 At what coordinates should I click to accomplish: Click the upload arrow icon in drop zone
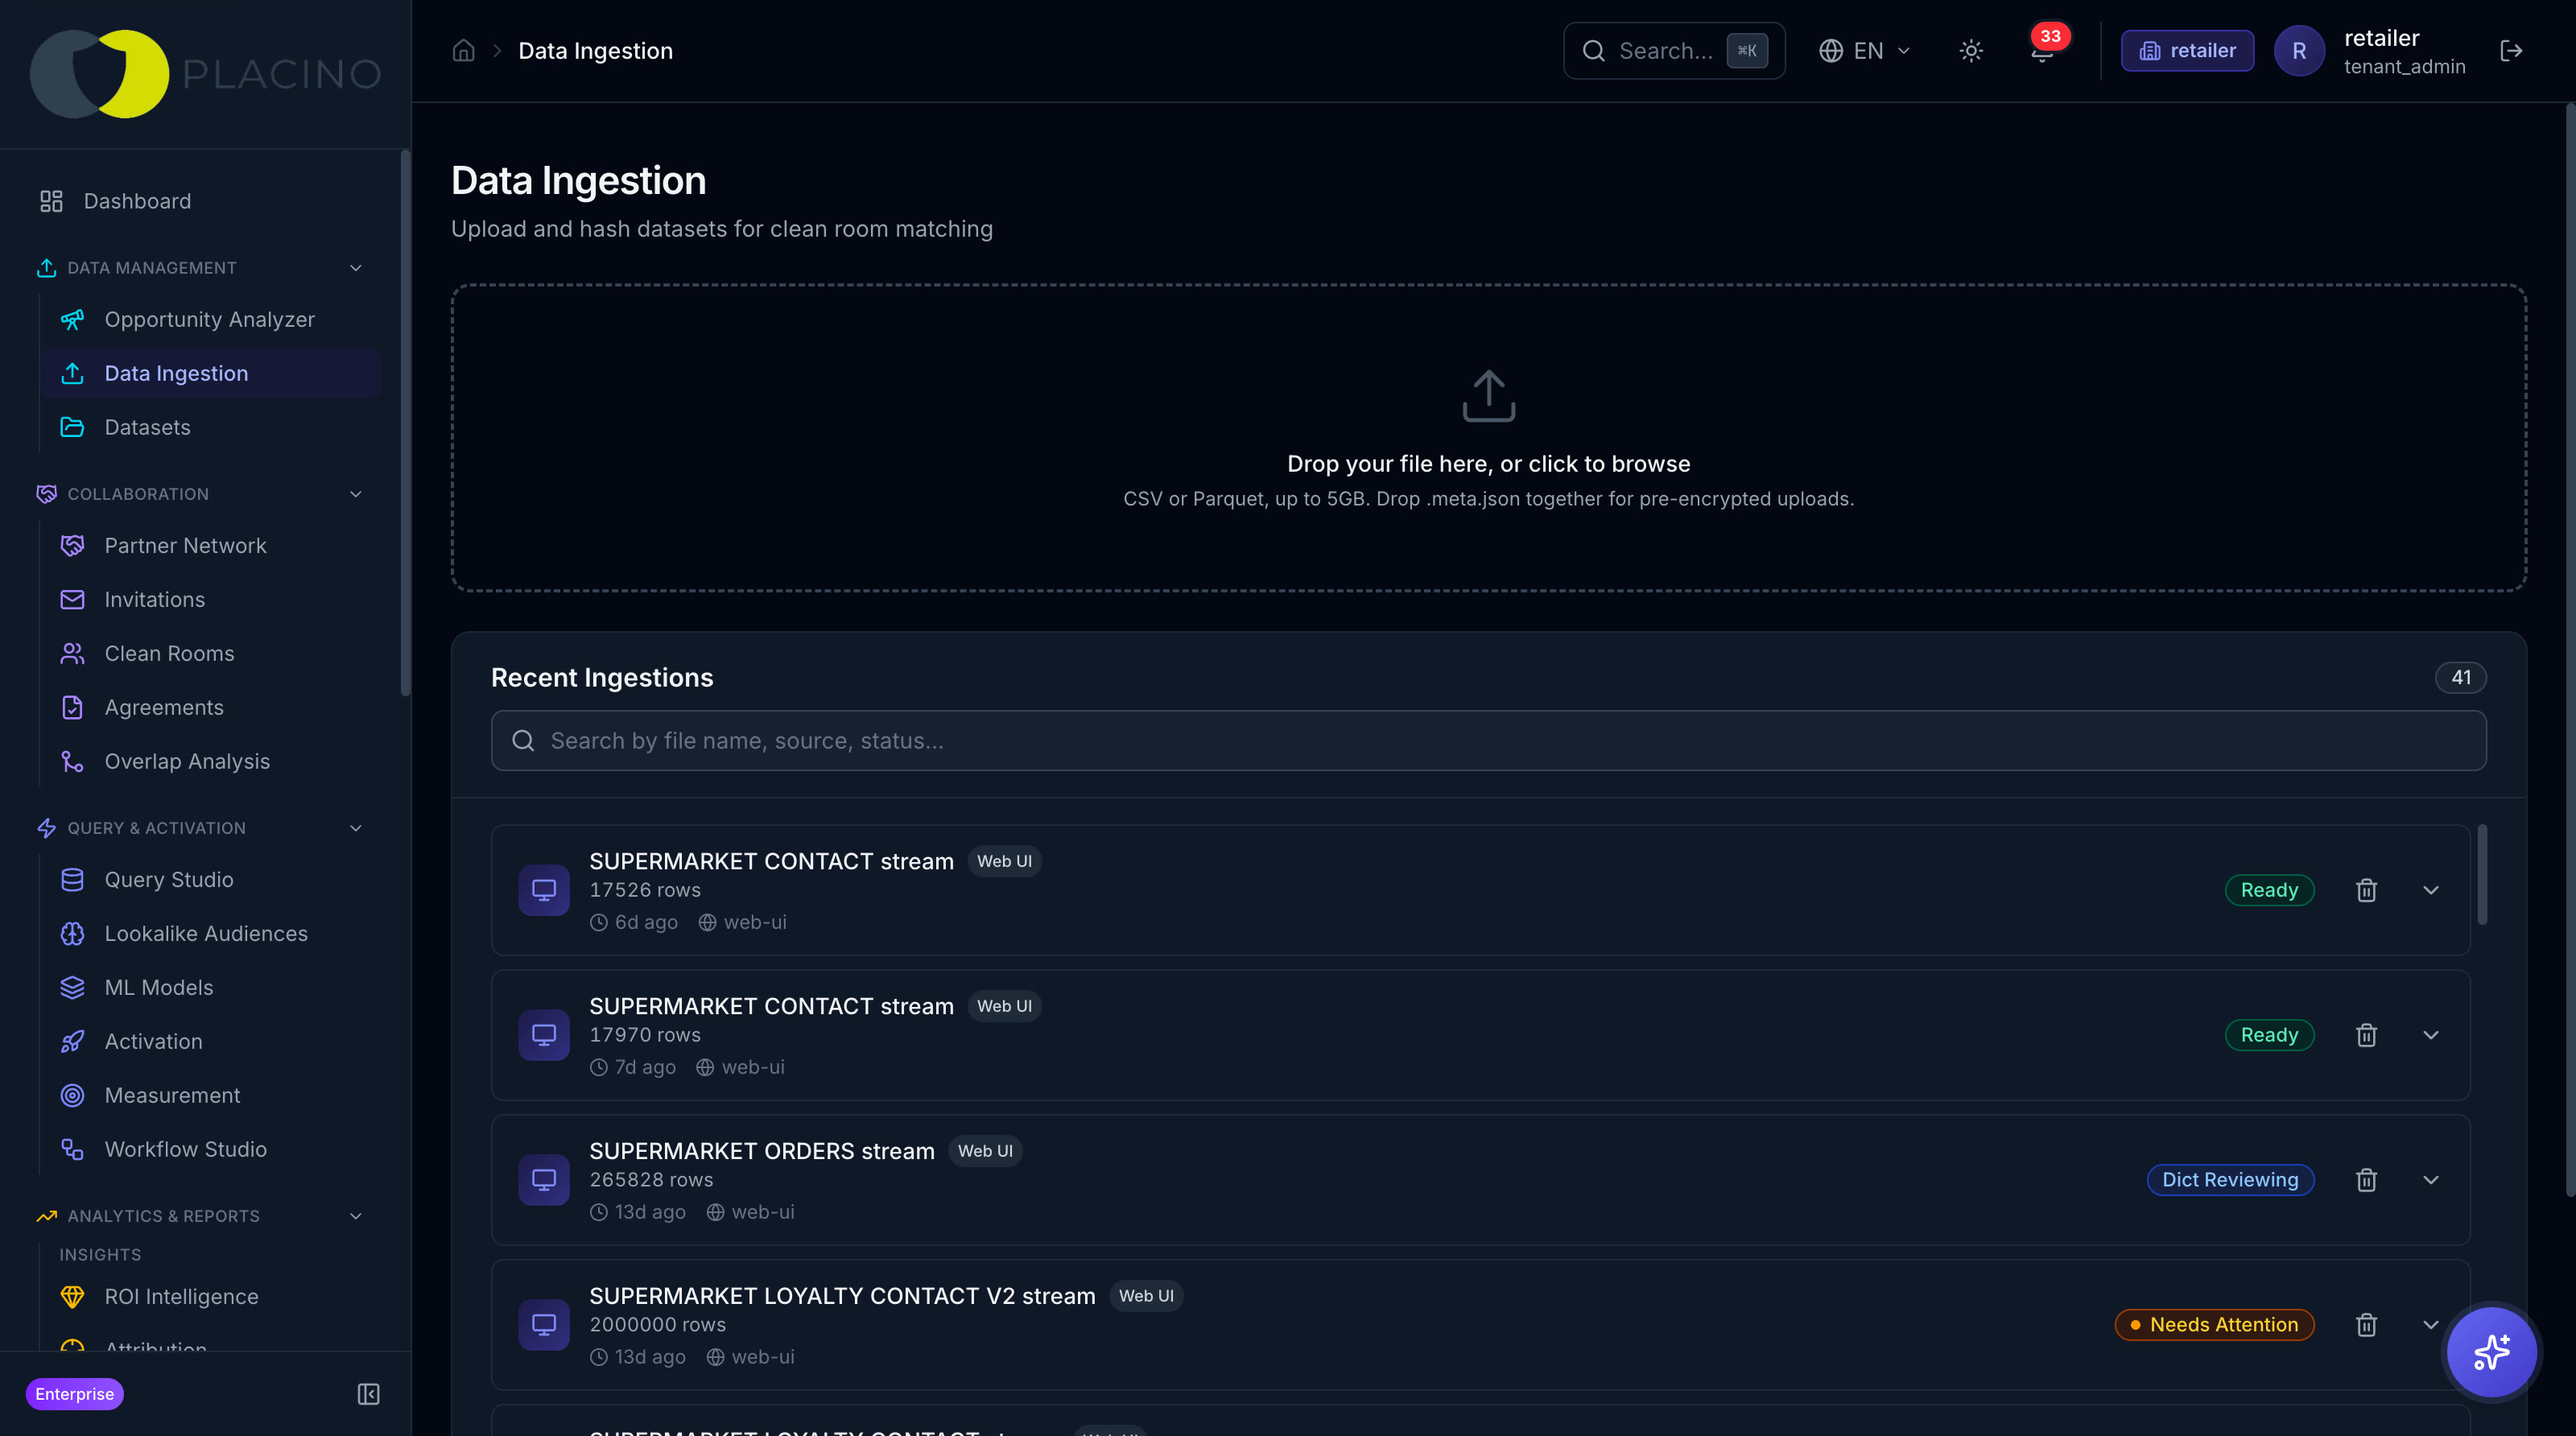[x=1488, y=397]
